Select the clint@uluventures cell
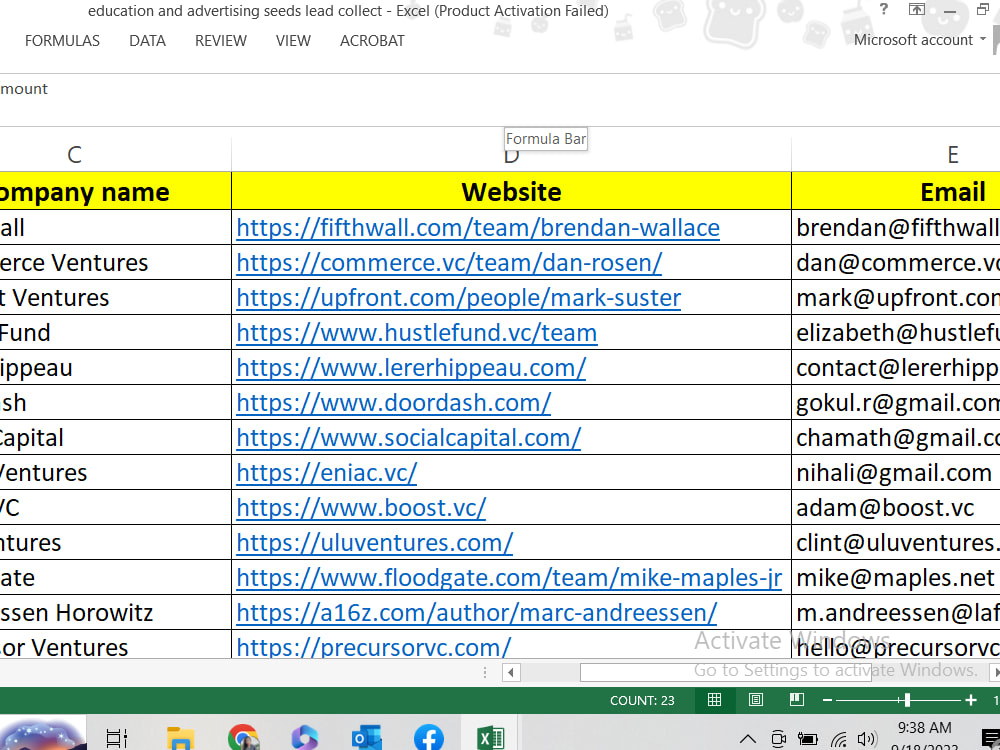Image resolution: width=1000 pixels, height=750 pixels. [895, 543]
